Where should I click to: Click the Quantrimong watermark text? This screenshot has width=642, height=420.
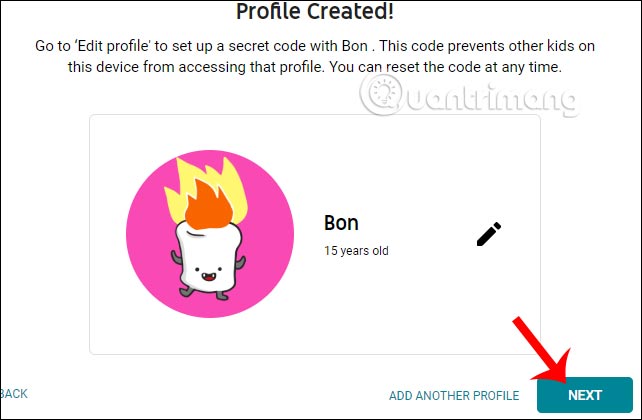[x=490, y=98]
